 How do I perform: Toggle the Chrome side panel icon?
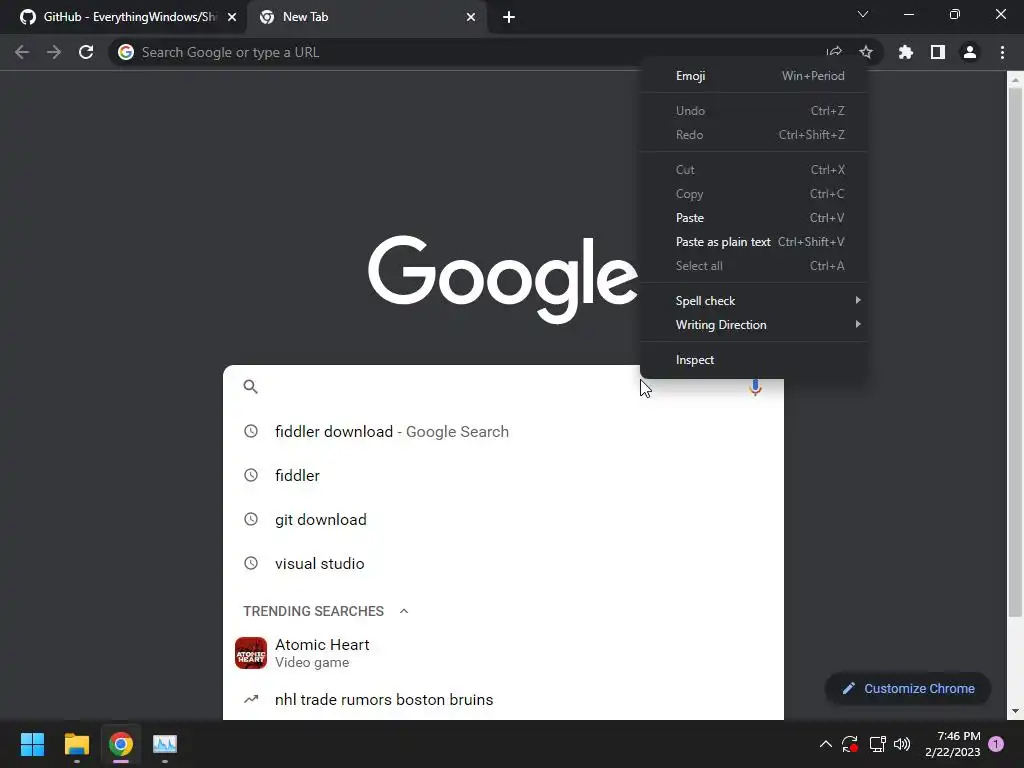938,52
